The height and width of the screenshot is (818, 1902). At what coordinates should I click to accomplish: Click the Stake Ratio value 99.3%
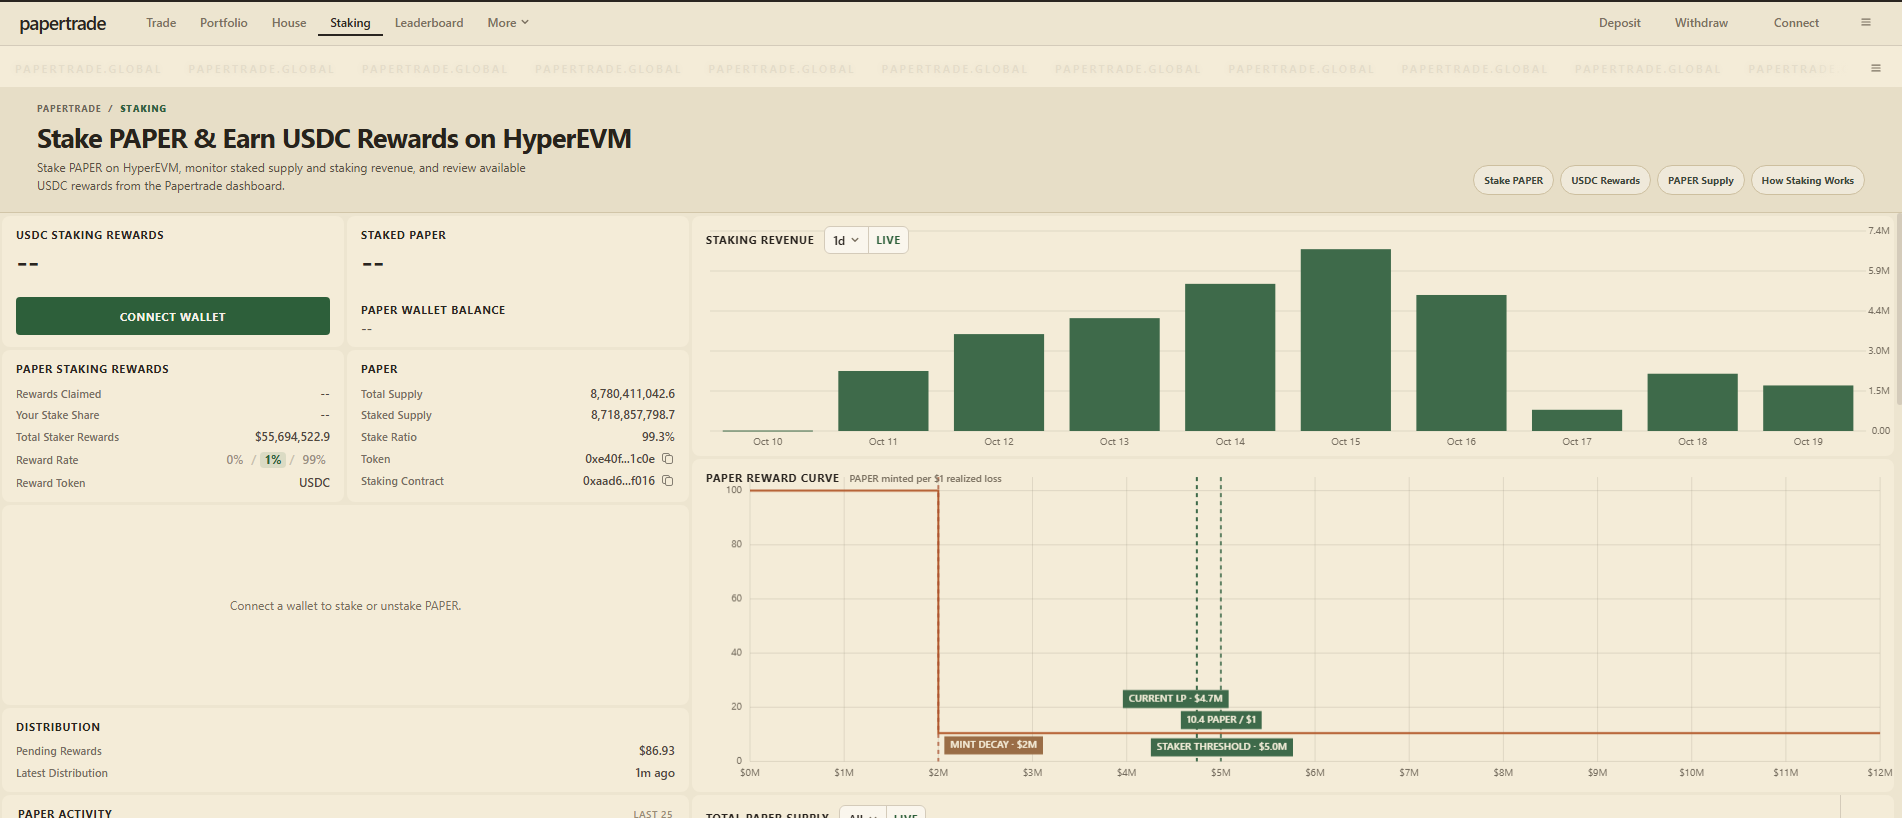658,437
